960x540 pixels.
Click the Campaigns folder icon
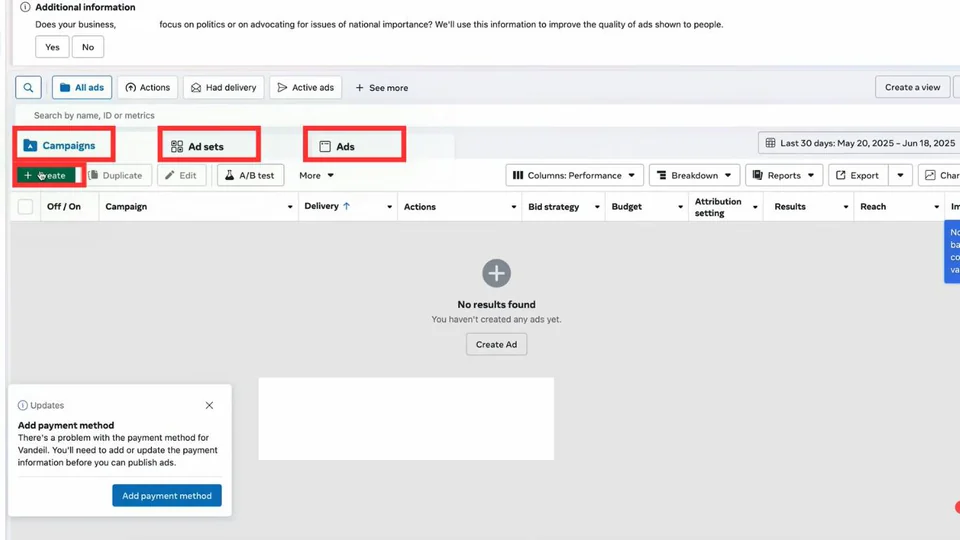point(30,145)
